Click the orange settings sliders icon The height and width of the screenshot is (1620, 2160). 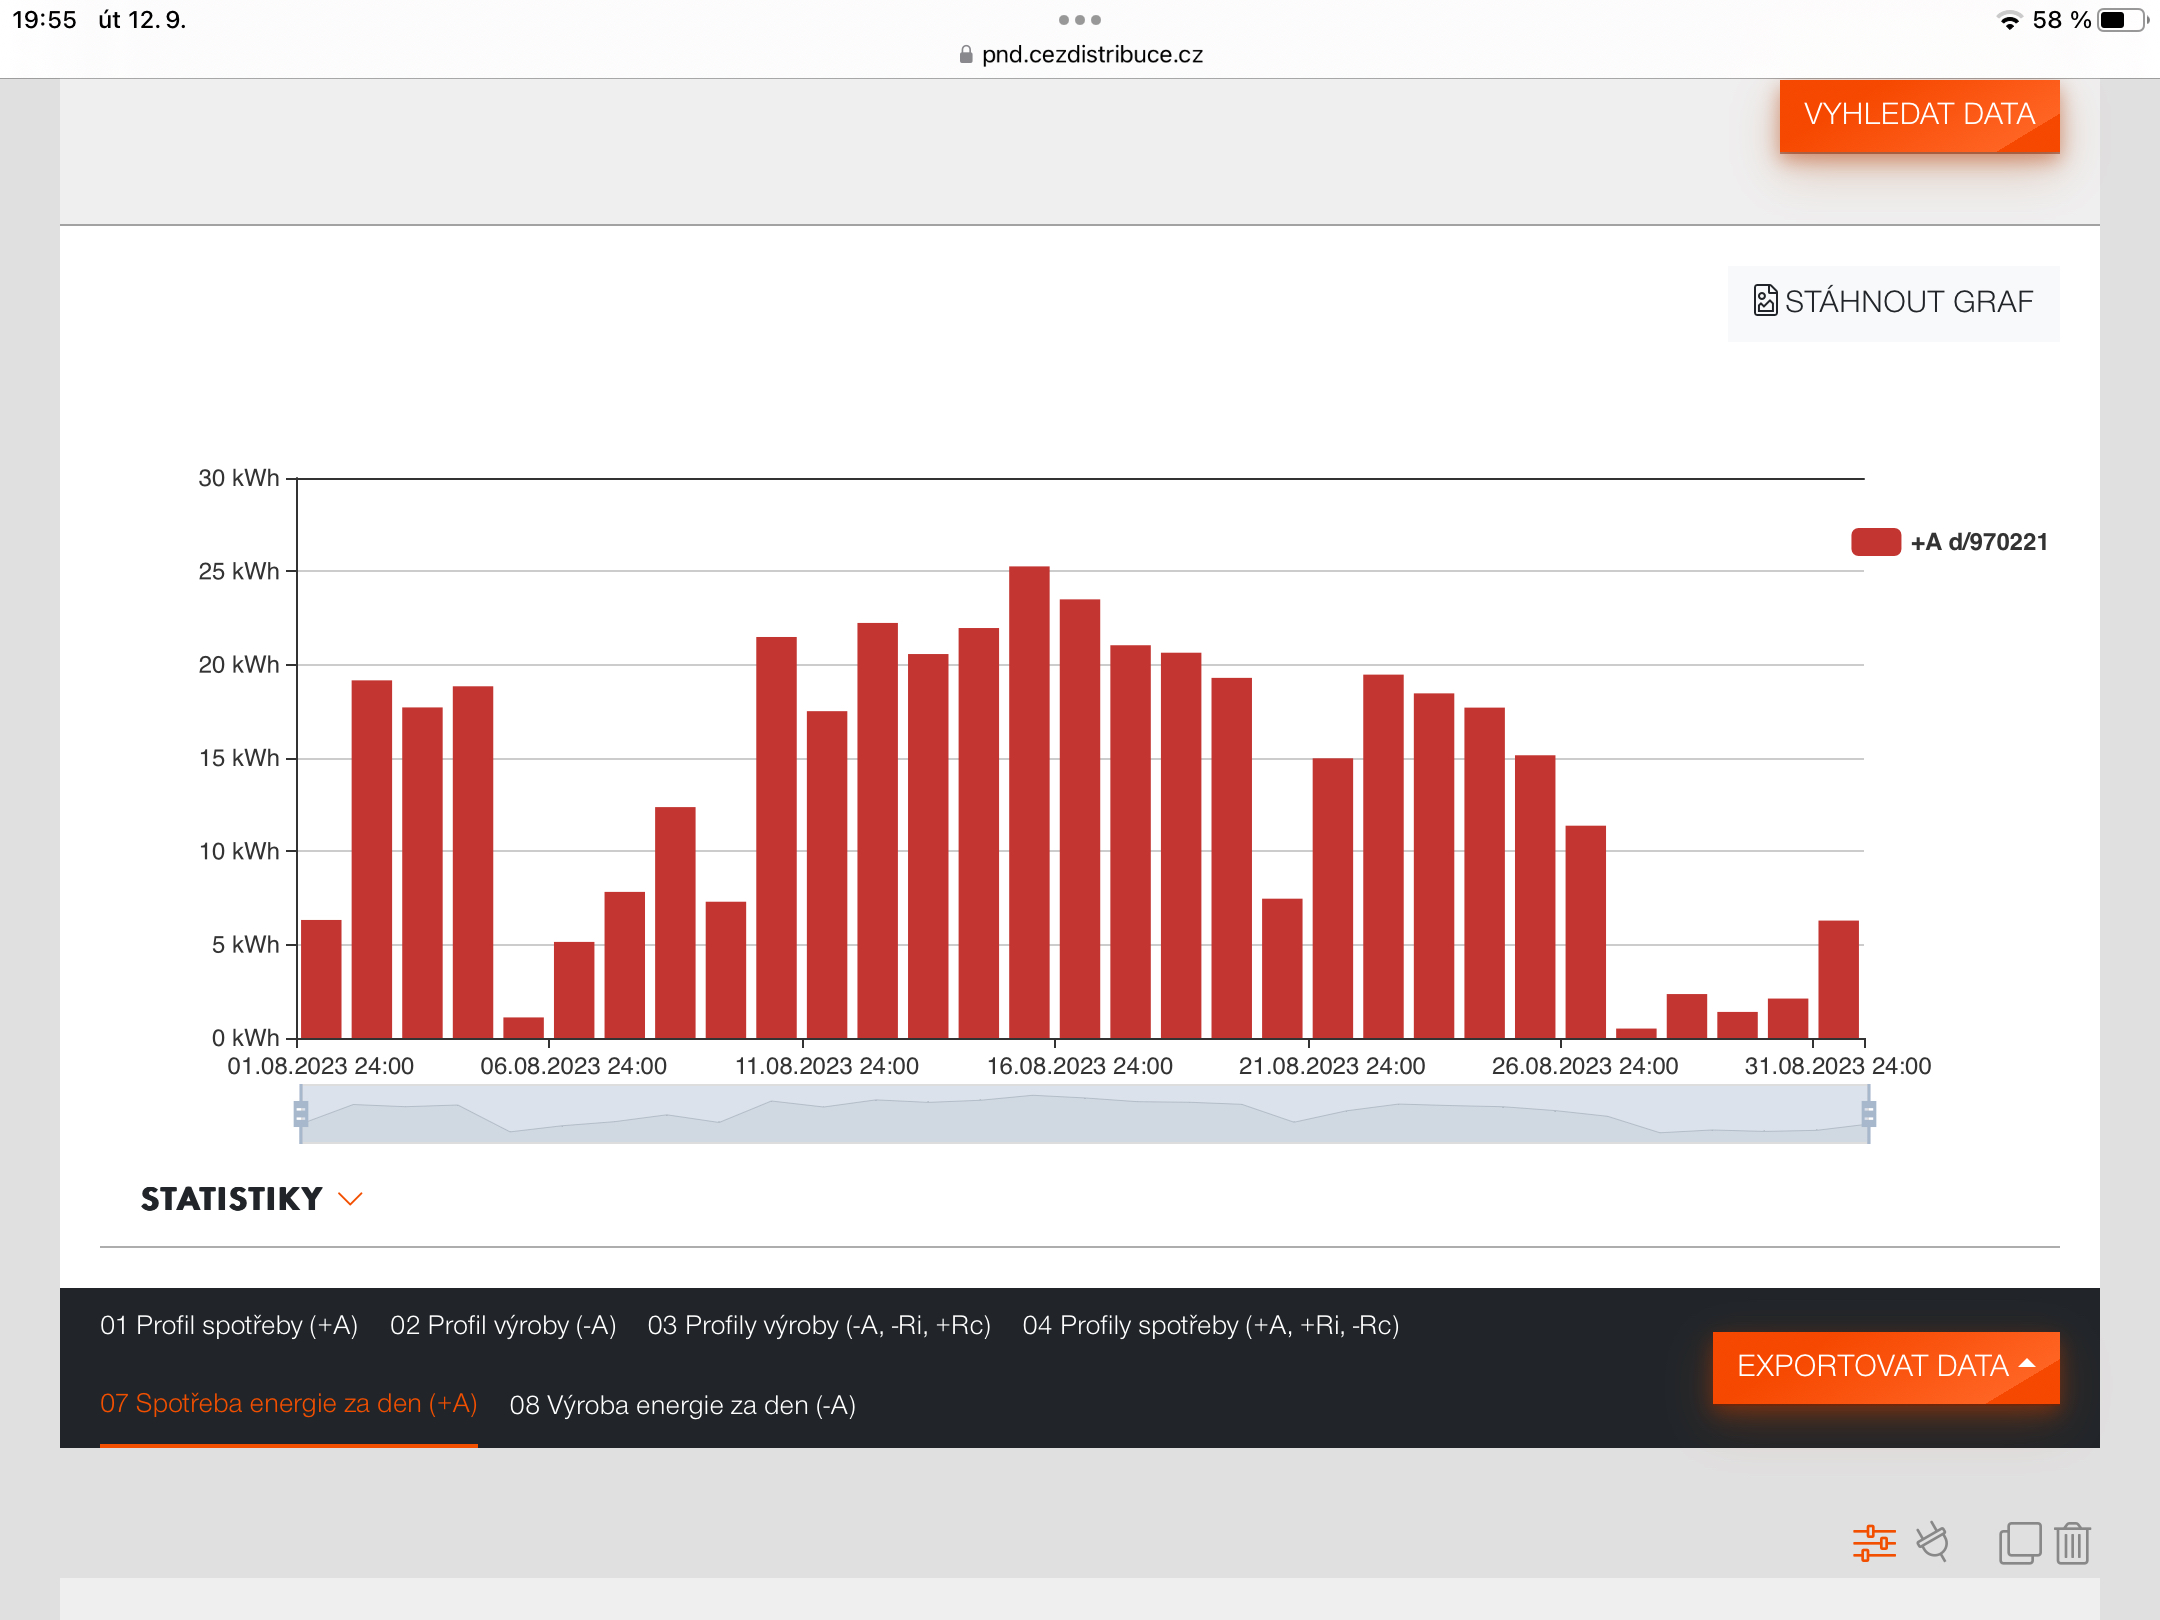(1874, 1543)
